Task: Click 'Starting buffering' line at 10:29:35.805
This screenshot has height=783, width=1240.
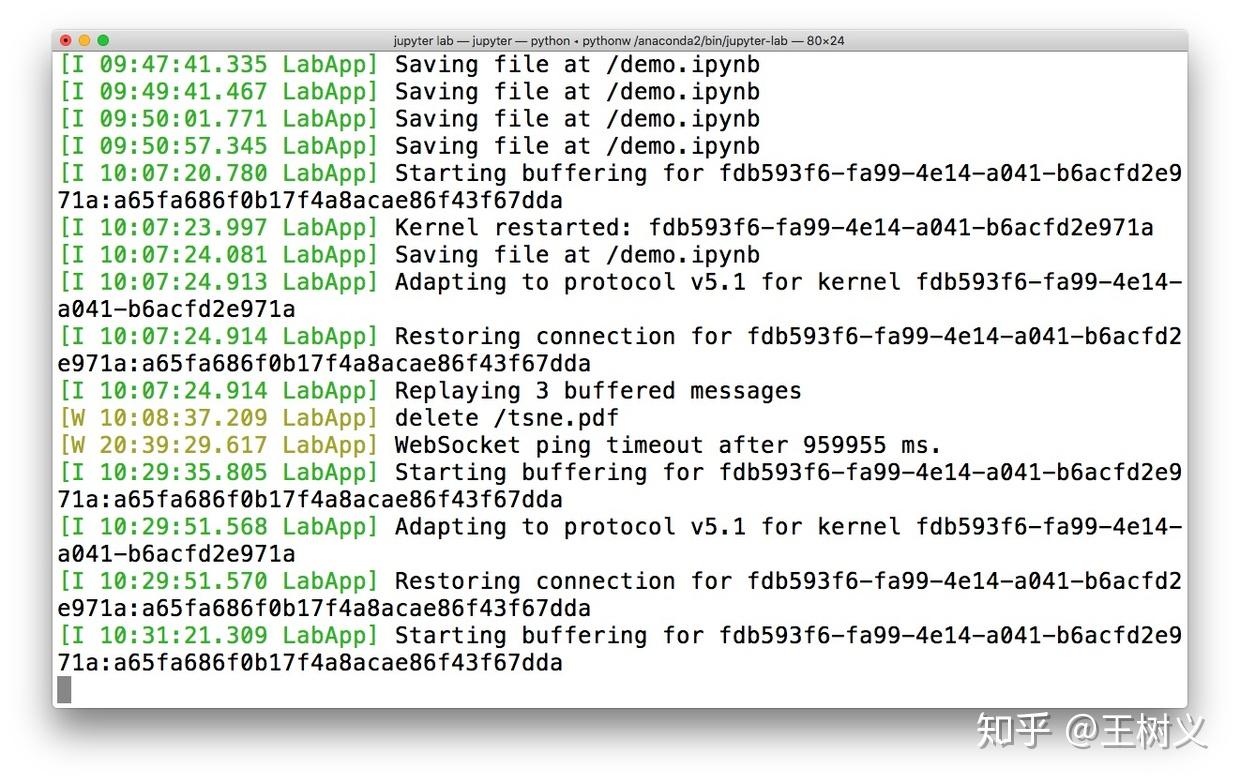Action: click(x=620, y=472)
